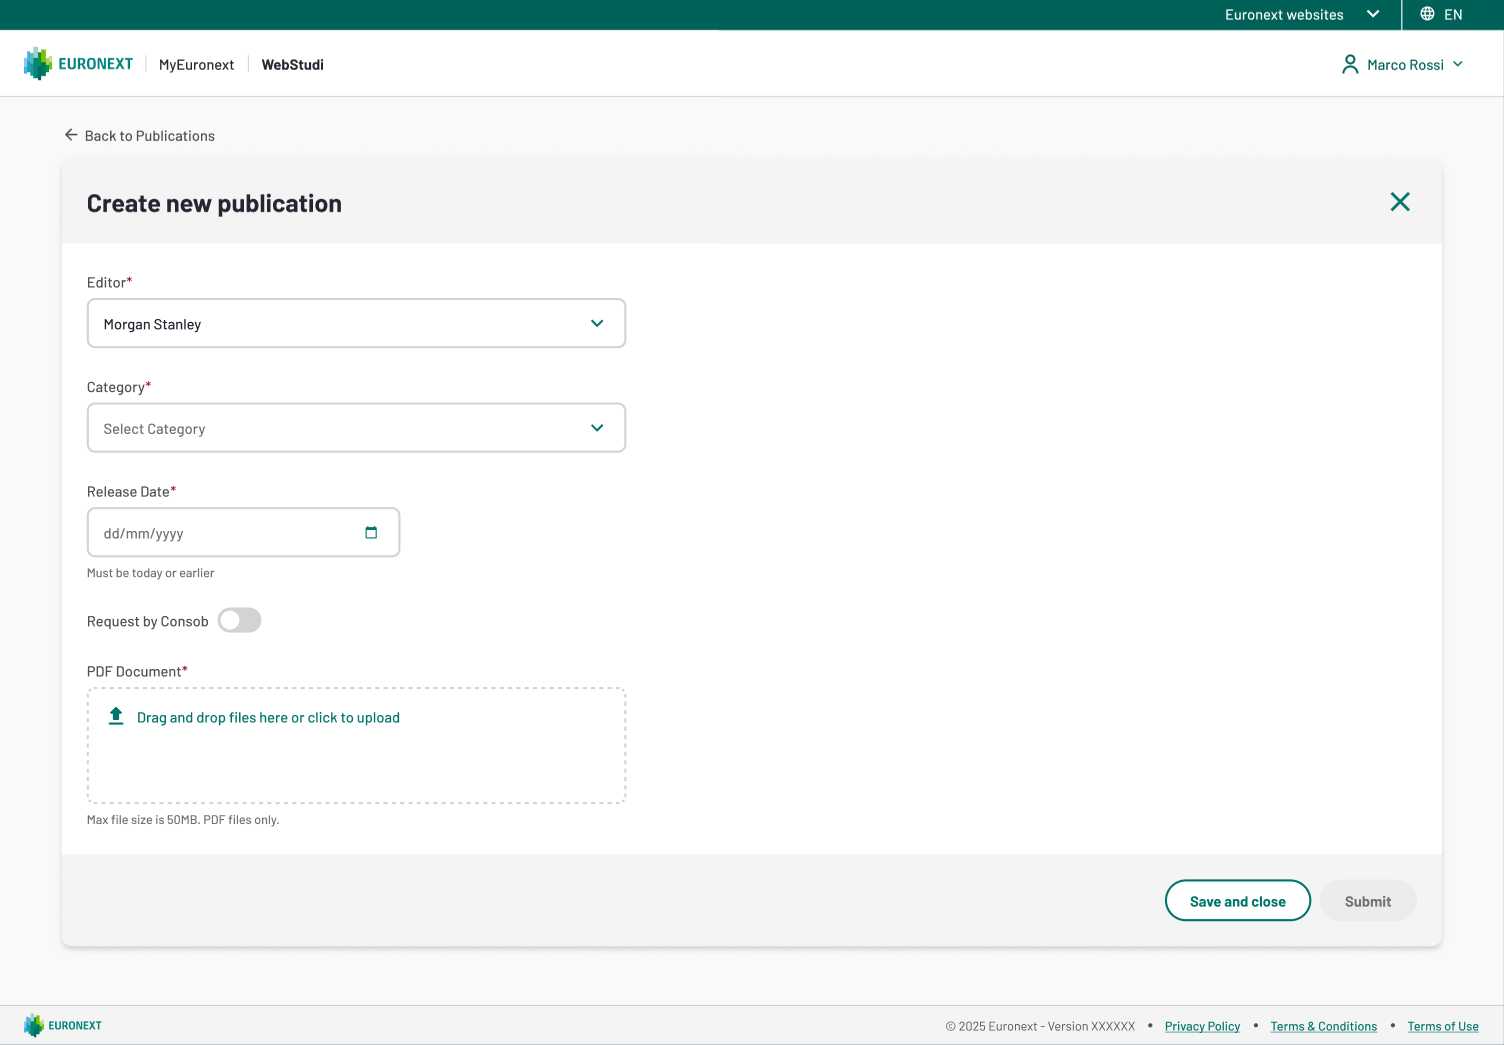Open the Terms of Use link
Viewport: 1504px width, 1045px height.
(x=1443, y=1026)
